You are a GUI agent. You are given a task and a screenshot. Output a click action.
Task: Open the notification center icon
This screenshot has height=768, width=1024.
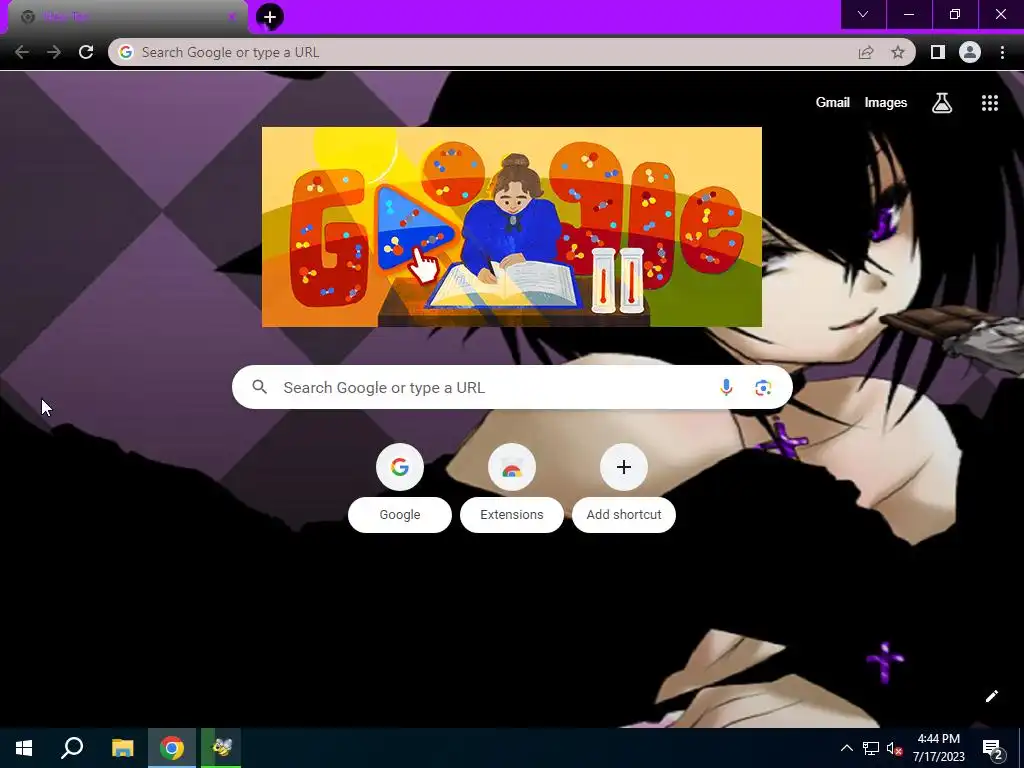(x=993, y=749)
